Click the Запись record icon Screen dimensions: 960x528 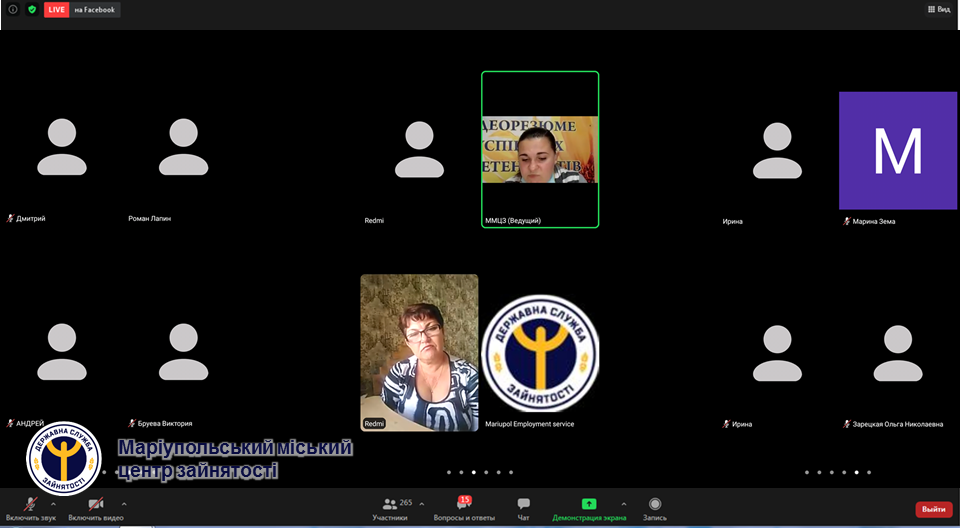click(655, 506)
